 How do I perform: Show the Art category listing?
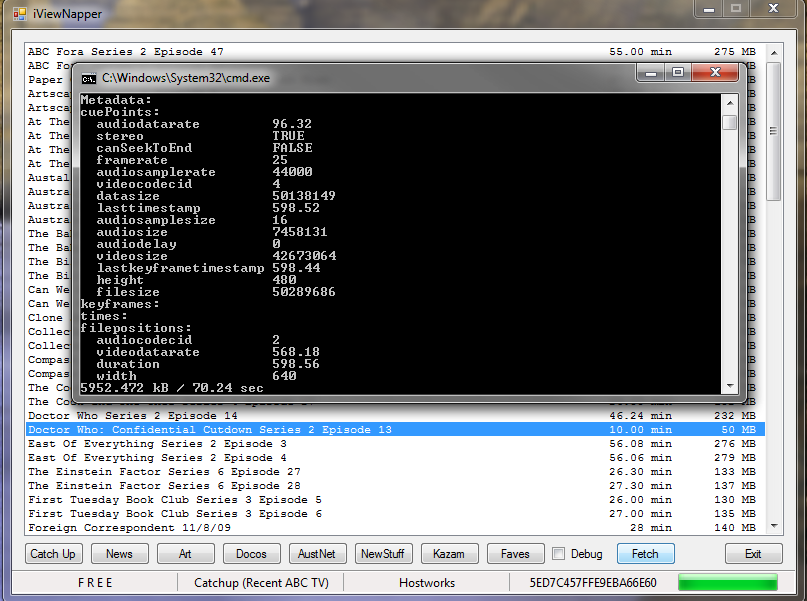pyautogui.click(x=185, y=554)
